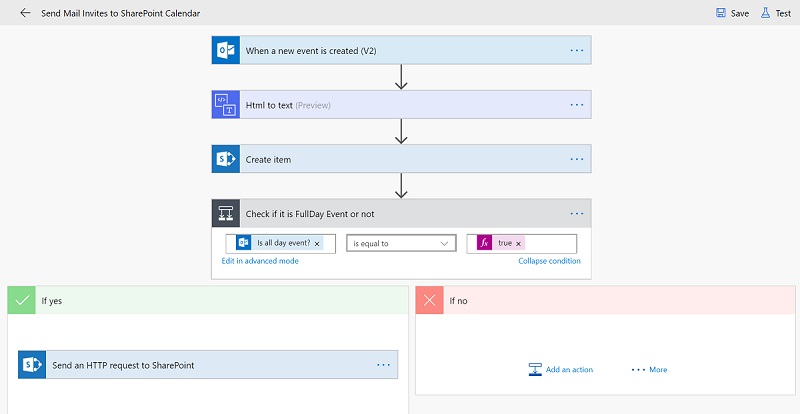This screenshot has height=414, width=800.
Task: Click the red X icon on If no
Action: [430, 300]
